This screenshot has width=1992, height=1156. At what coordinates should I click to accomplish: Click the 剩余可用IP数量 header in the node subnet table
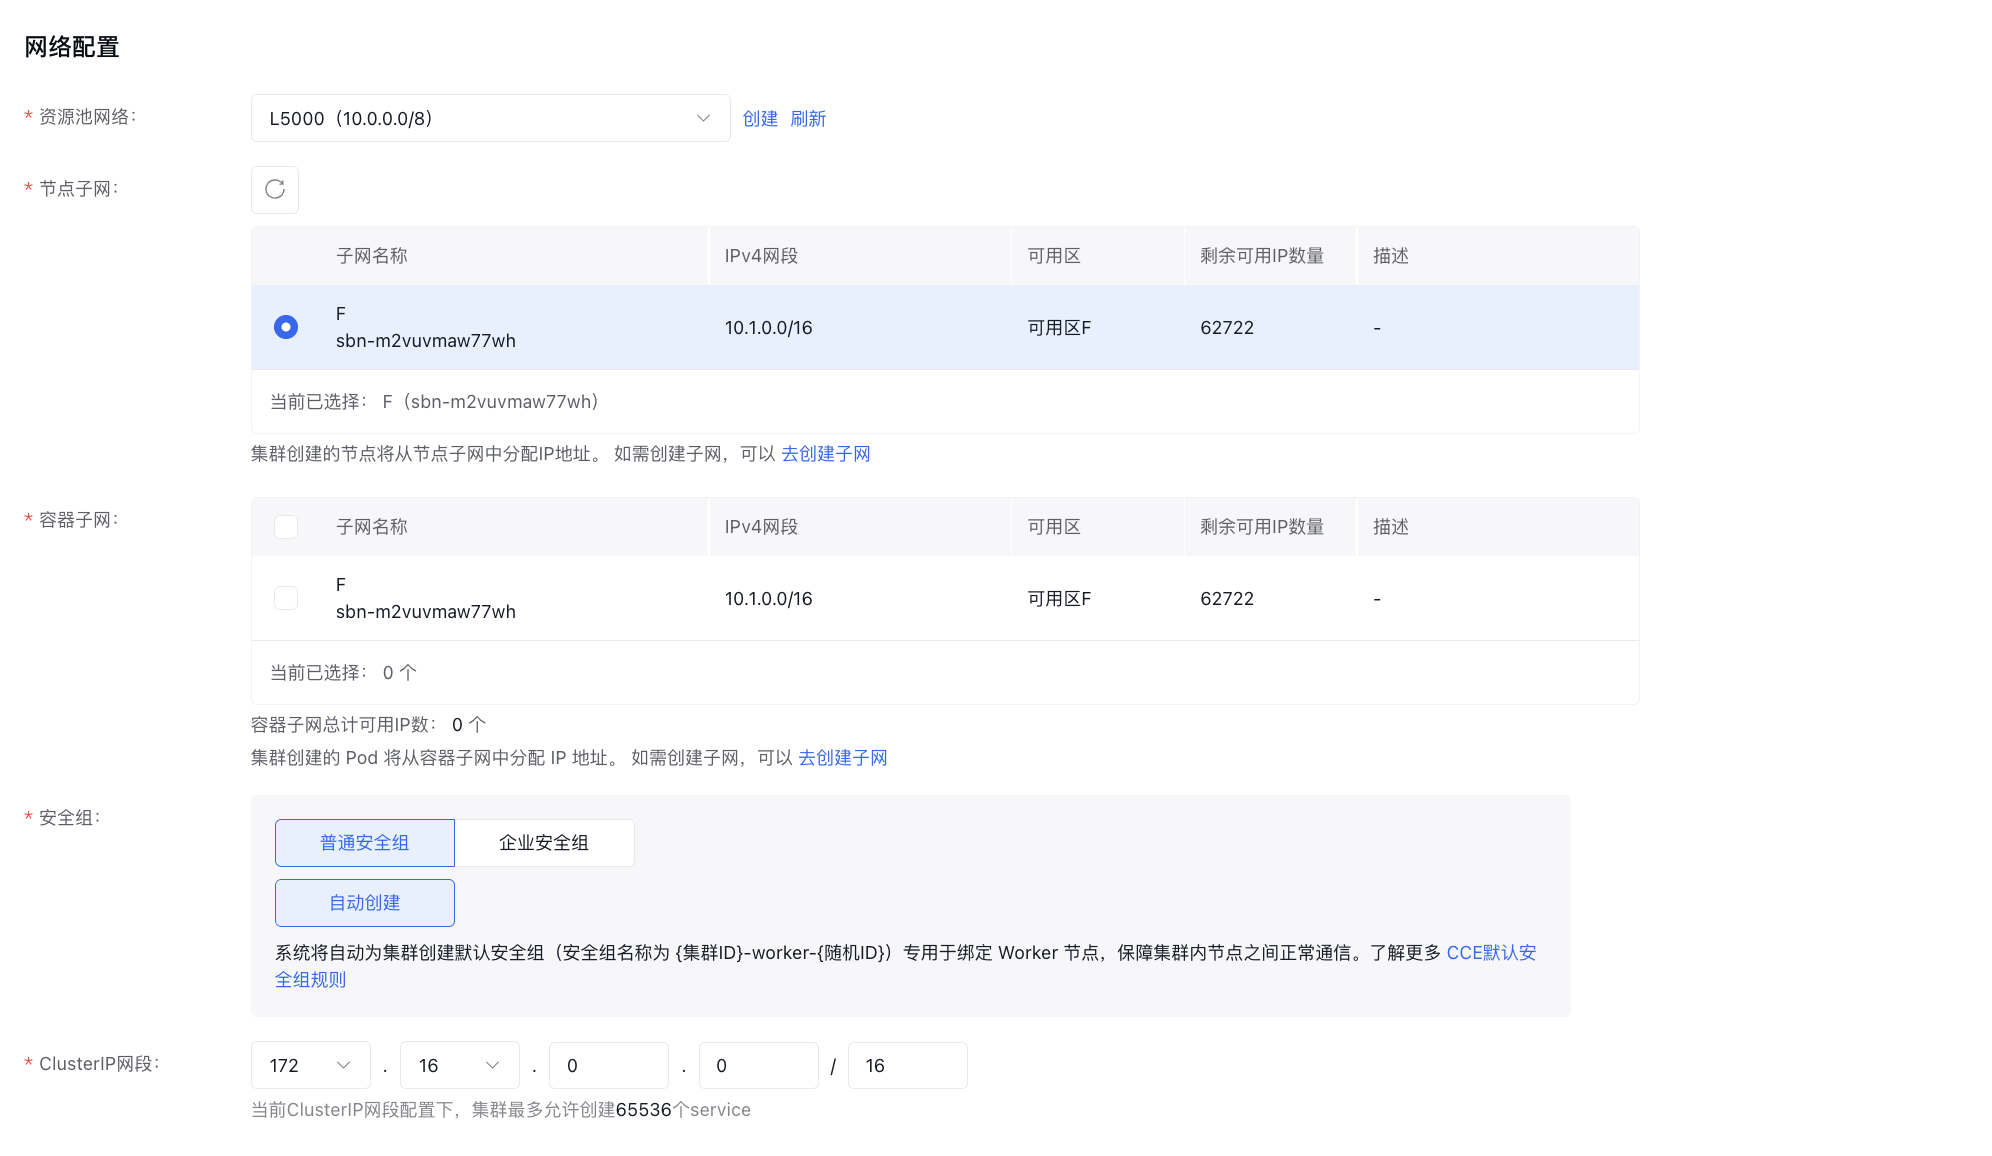(1262, 256)
